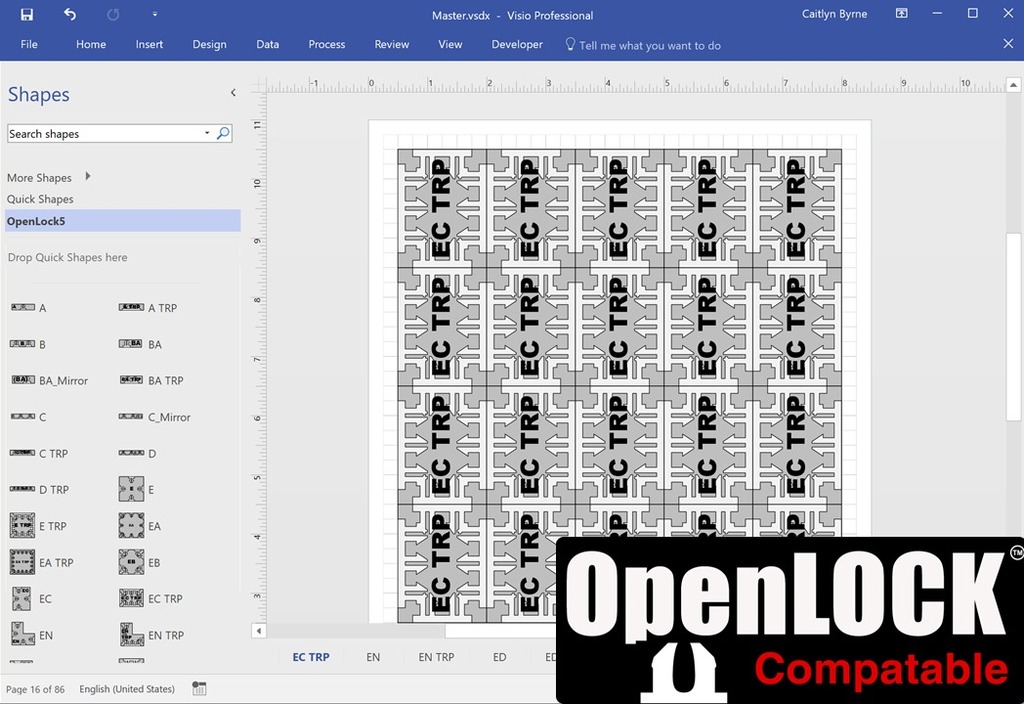This screenshot has width=1024, height=704.
Task: Select the A master shape
Action: (x=28, y=308)
